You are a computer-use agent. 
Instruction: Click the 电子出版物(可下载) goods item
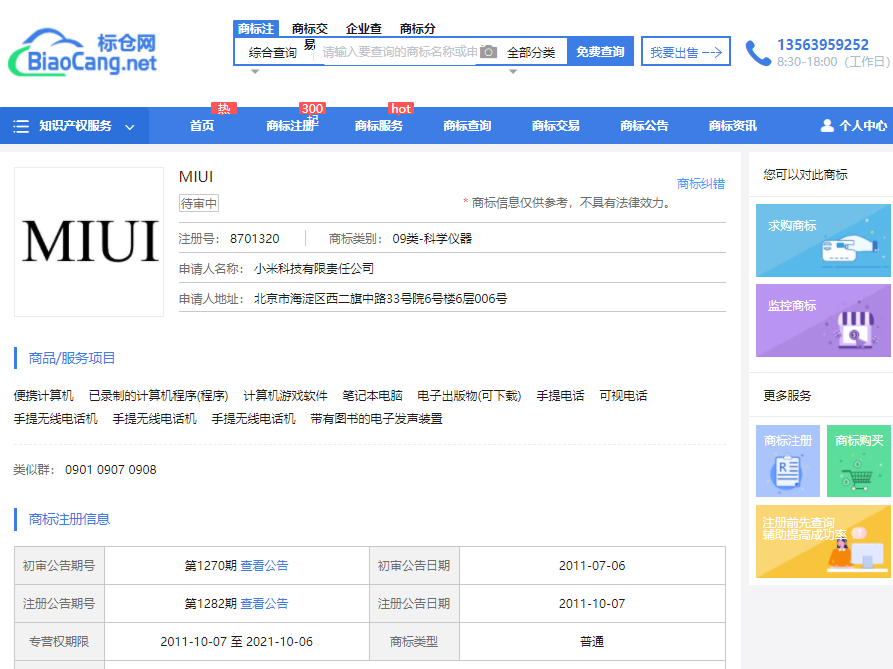469,396
